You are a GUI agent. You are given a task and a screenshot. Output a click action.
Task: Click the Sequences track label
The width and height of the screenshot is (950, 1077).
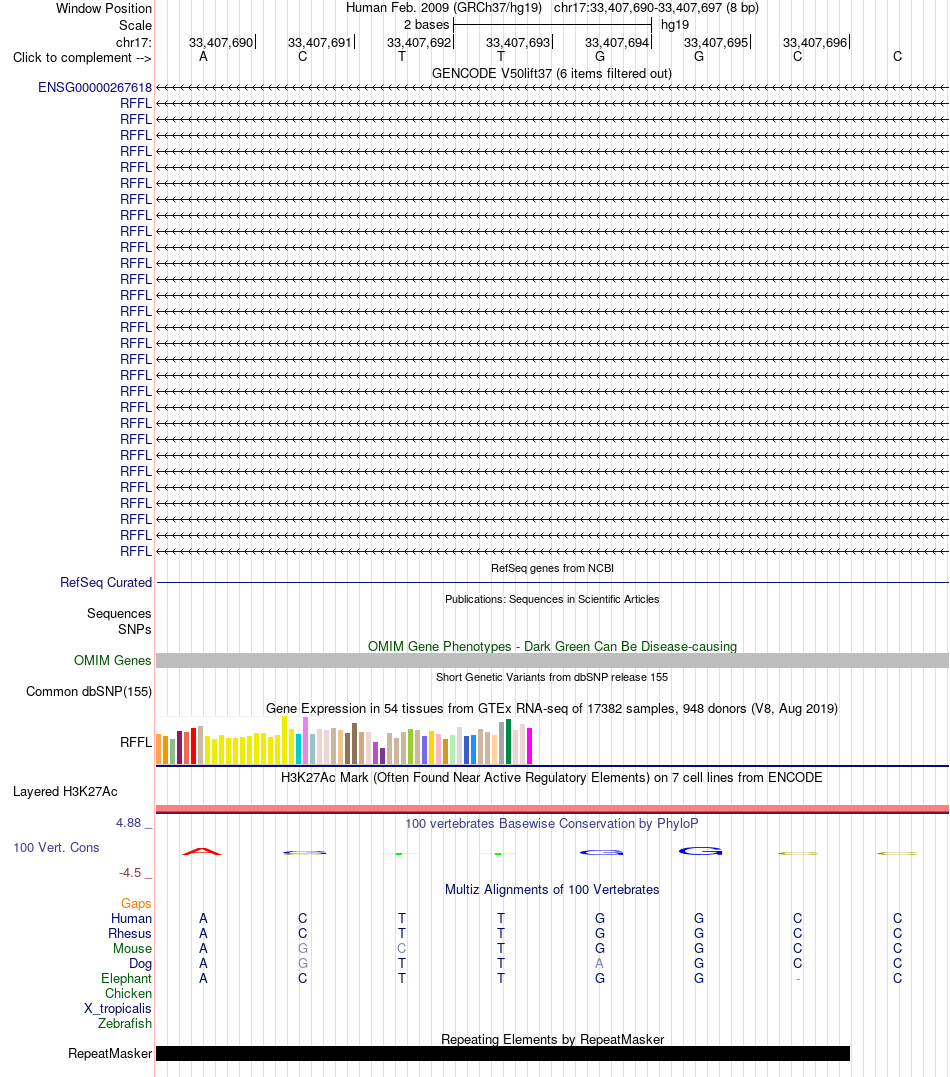click(x=119, y=613)
